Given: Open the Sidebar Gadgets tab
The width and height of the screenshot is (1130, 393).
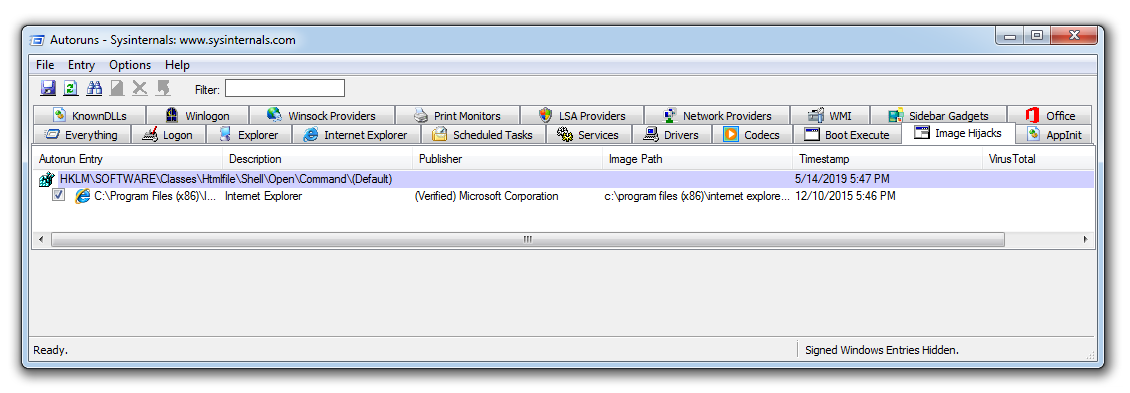Looking at the screenshot, I should pos(938,115).
